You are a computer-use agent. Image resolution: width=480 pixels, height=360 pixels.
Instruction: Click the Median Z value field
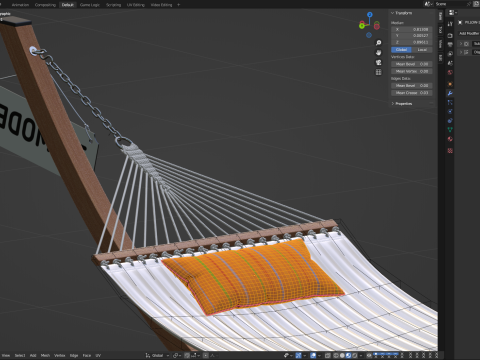click(x=412, y=42)
